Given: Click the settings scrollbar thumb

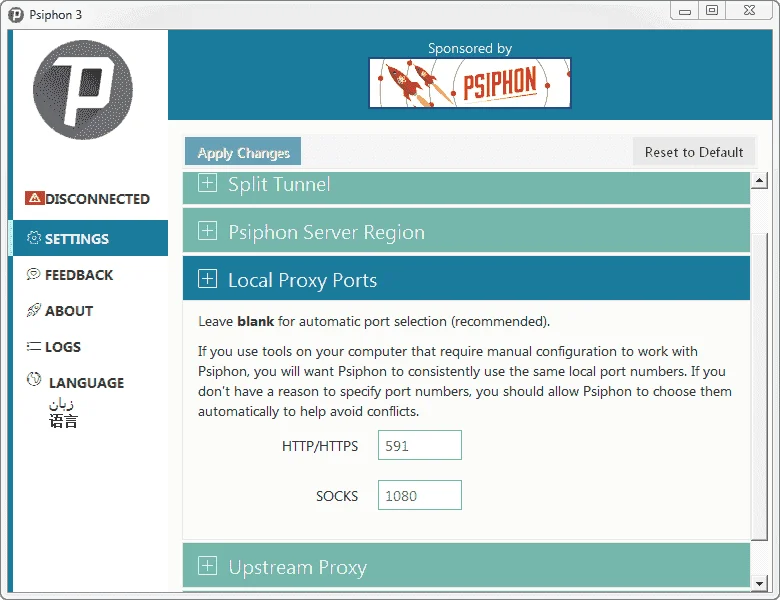Looking at the screenshot, I should point(759,386).
